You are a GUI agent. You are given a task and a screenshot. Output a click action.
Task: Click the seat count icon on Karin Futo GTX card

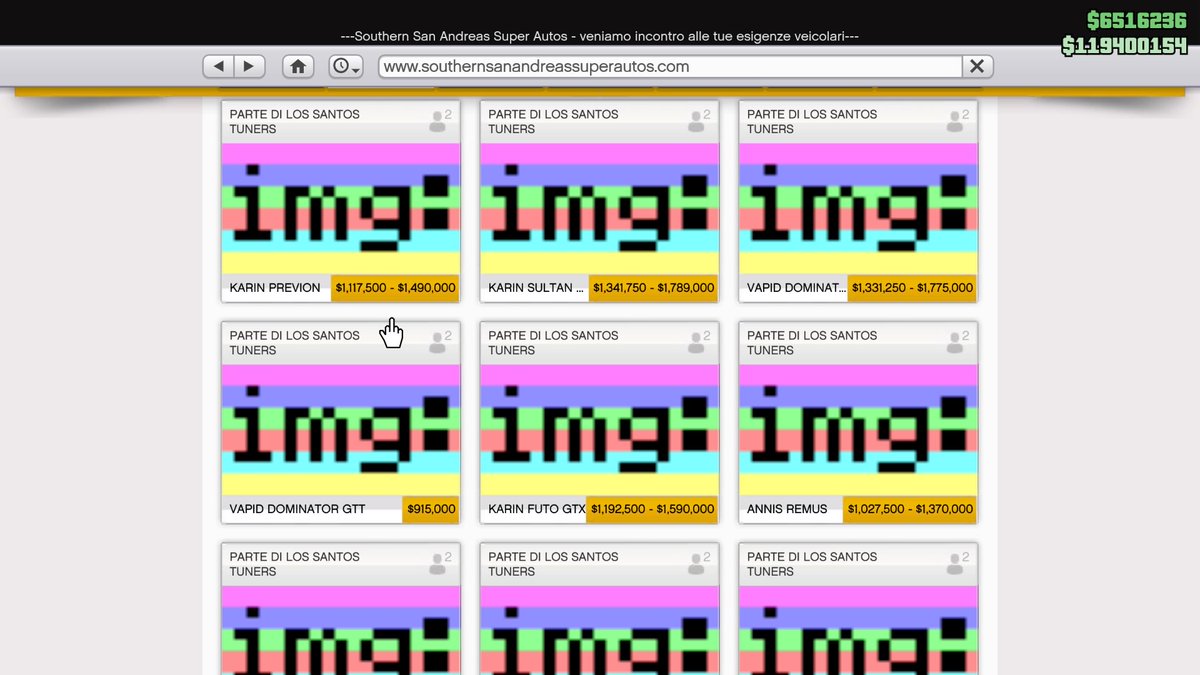coord(699,342)
